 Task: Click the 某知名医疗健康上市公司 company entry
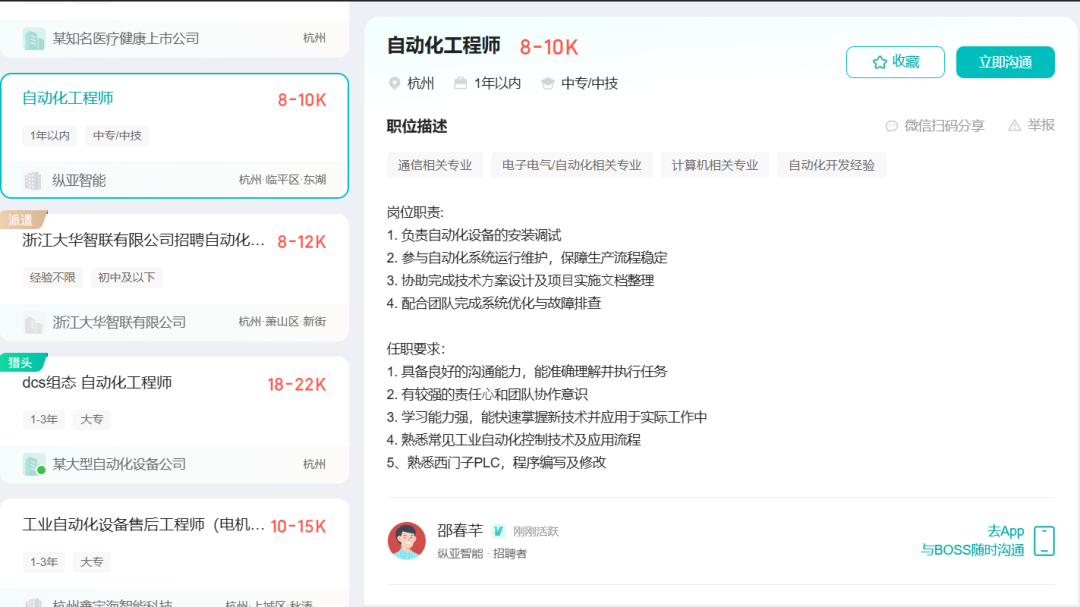coord(125,38)
